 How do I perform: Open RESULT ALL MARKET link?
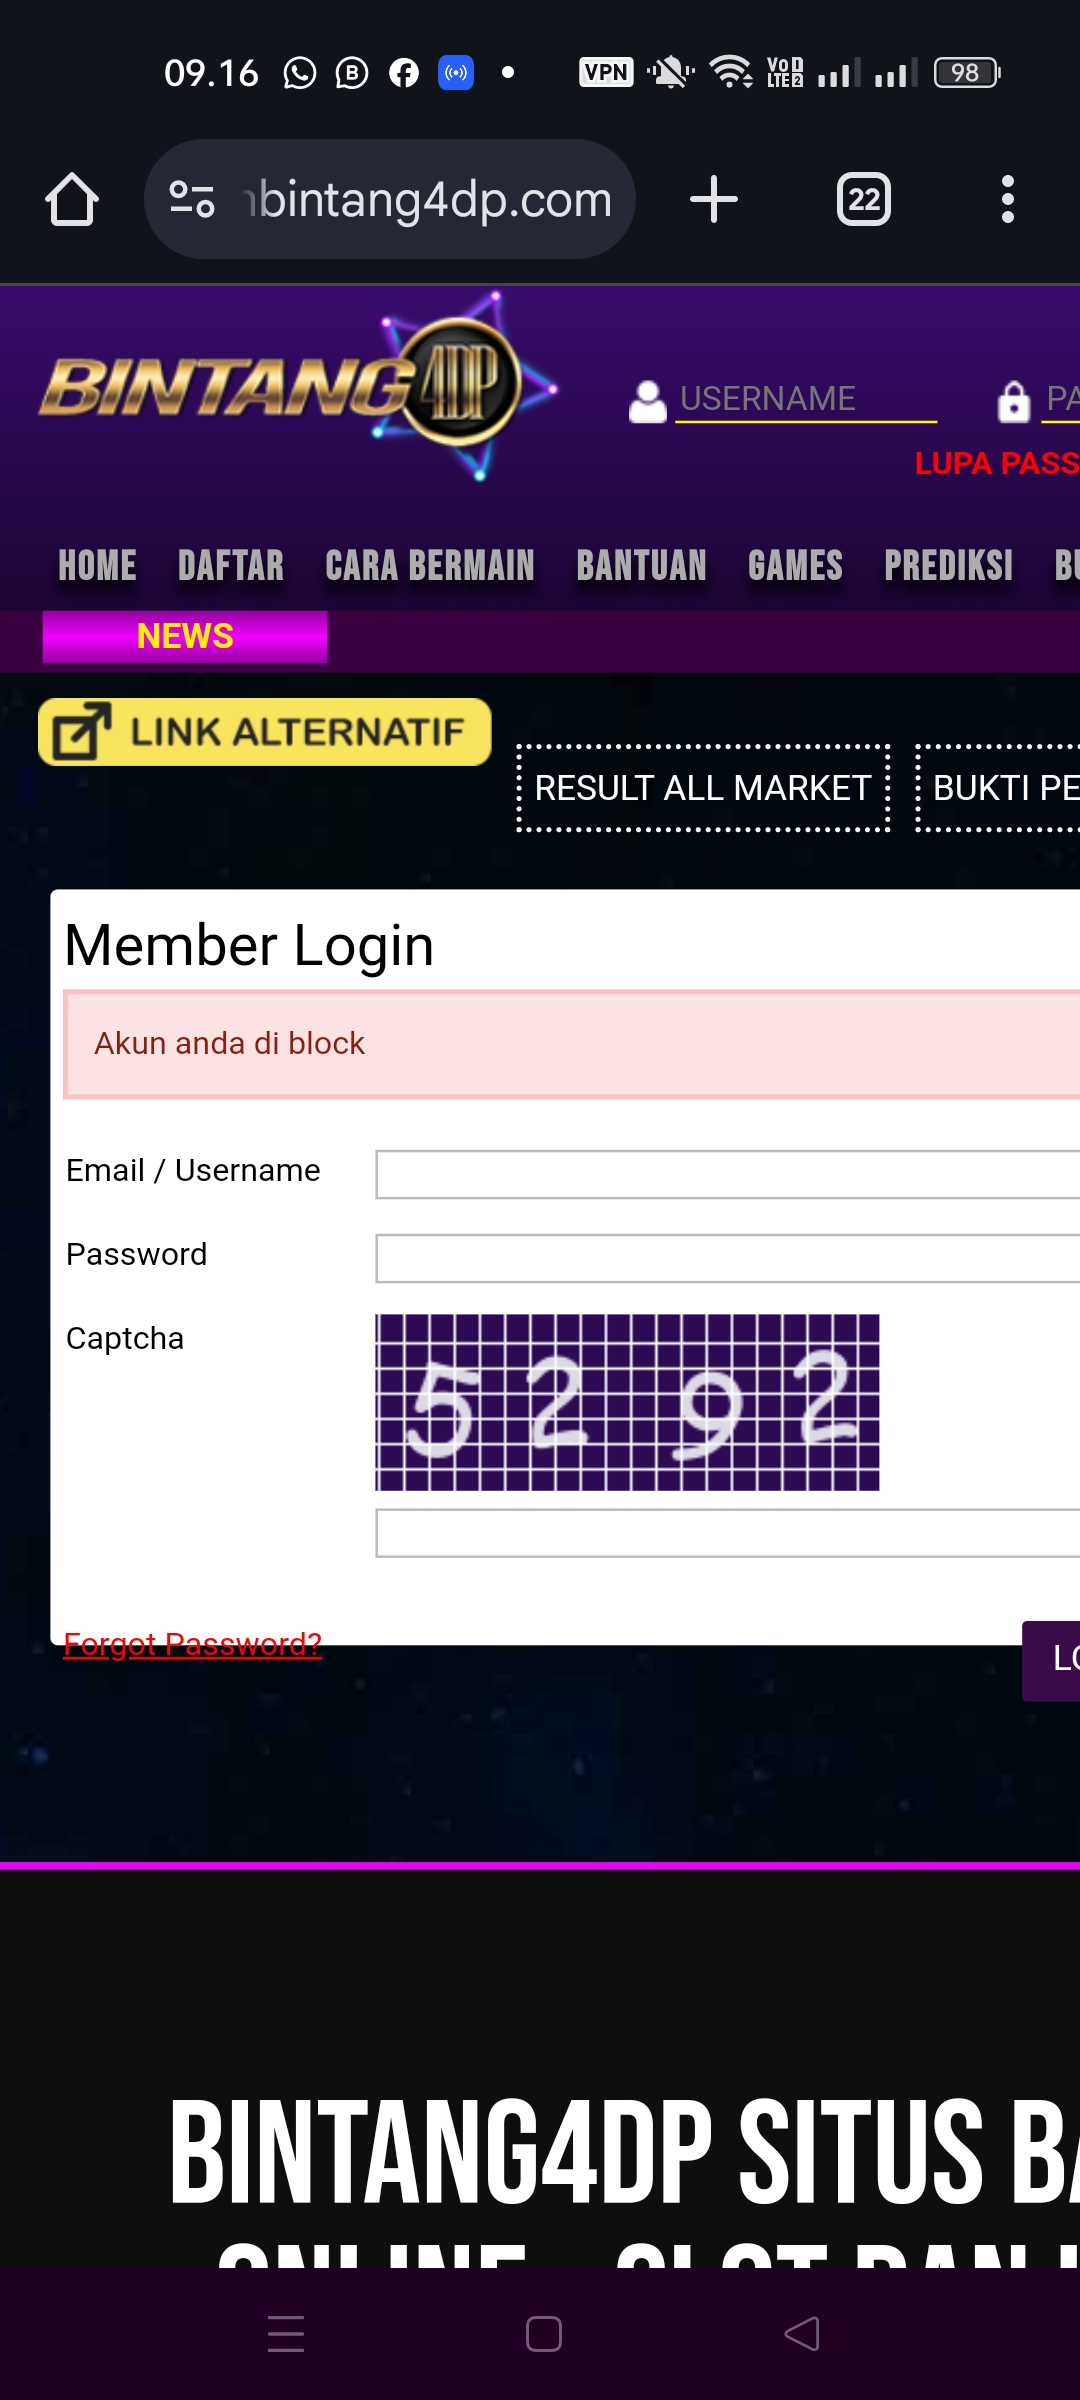pos(703,788)
